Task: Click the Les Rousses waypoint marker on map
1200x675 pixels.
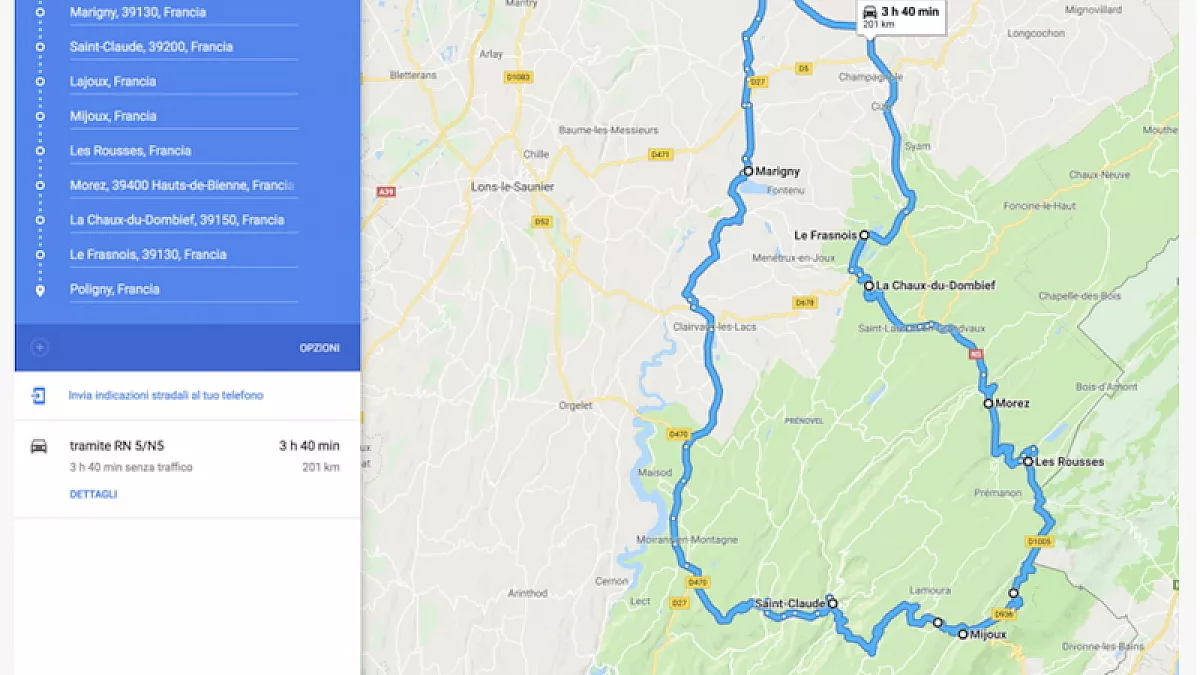Action: pyautogui.click(x=1027, y=462)
